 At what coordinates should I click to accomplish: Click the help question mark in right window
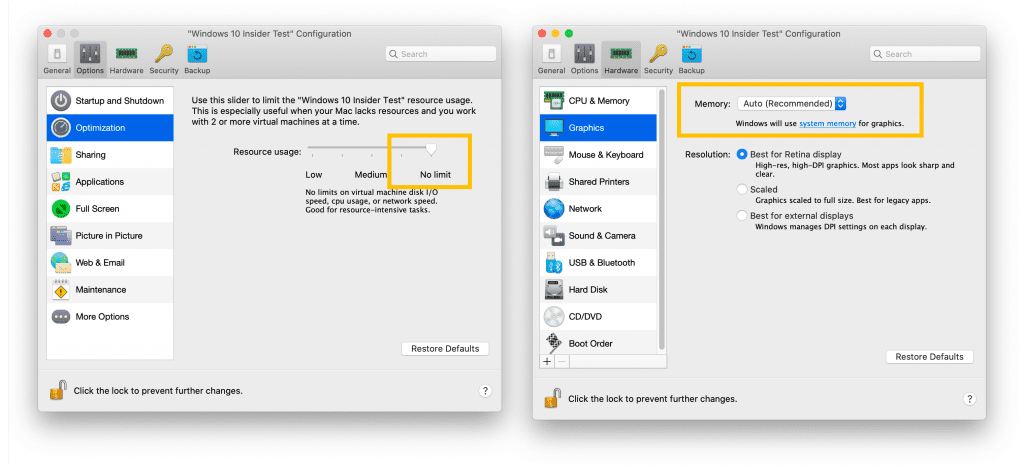click(969, 398)
